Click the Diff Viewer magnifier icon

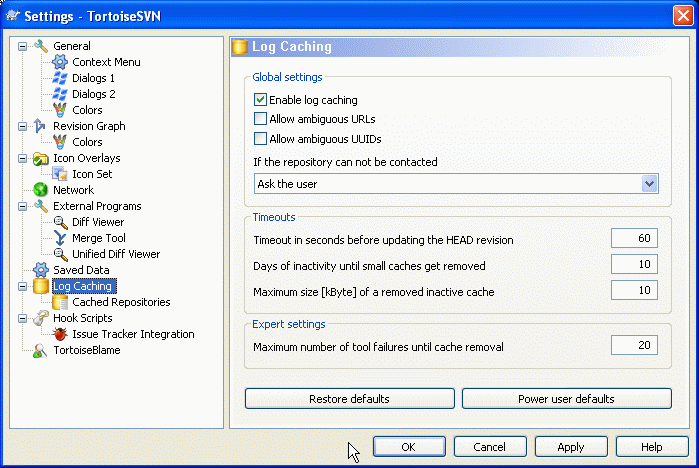(60, 222)
